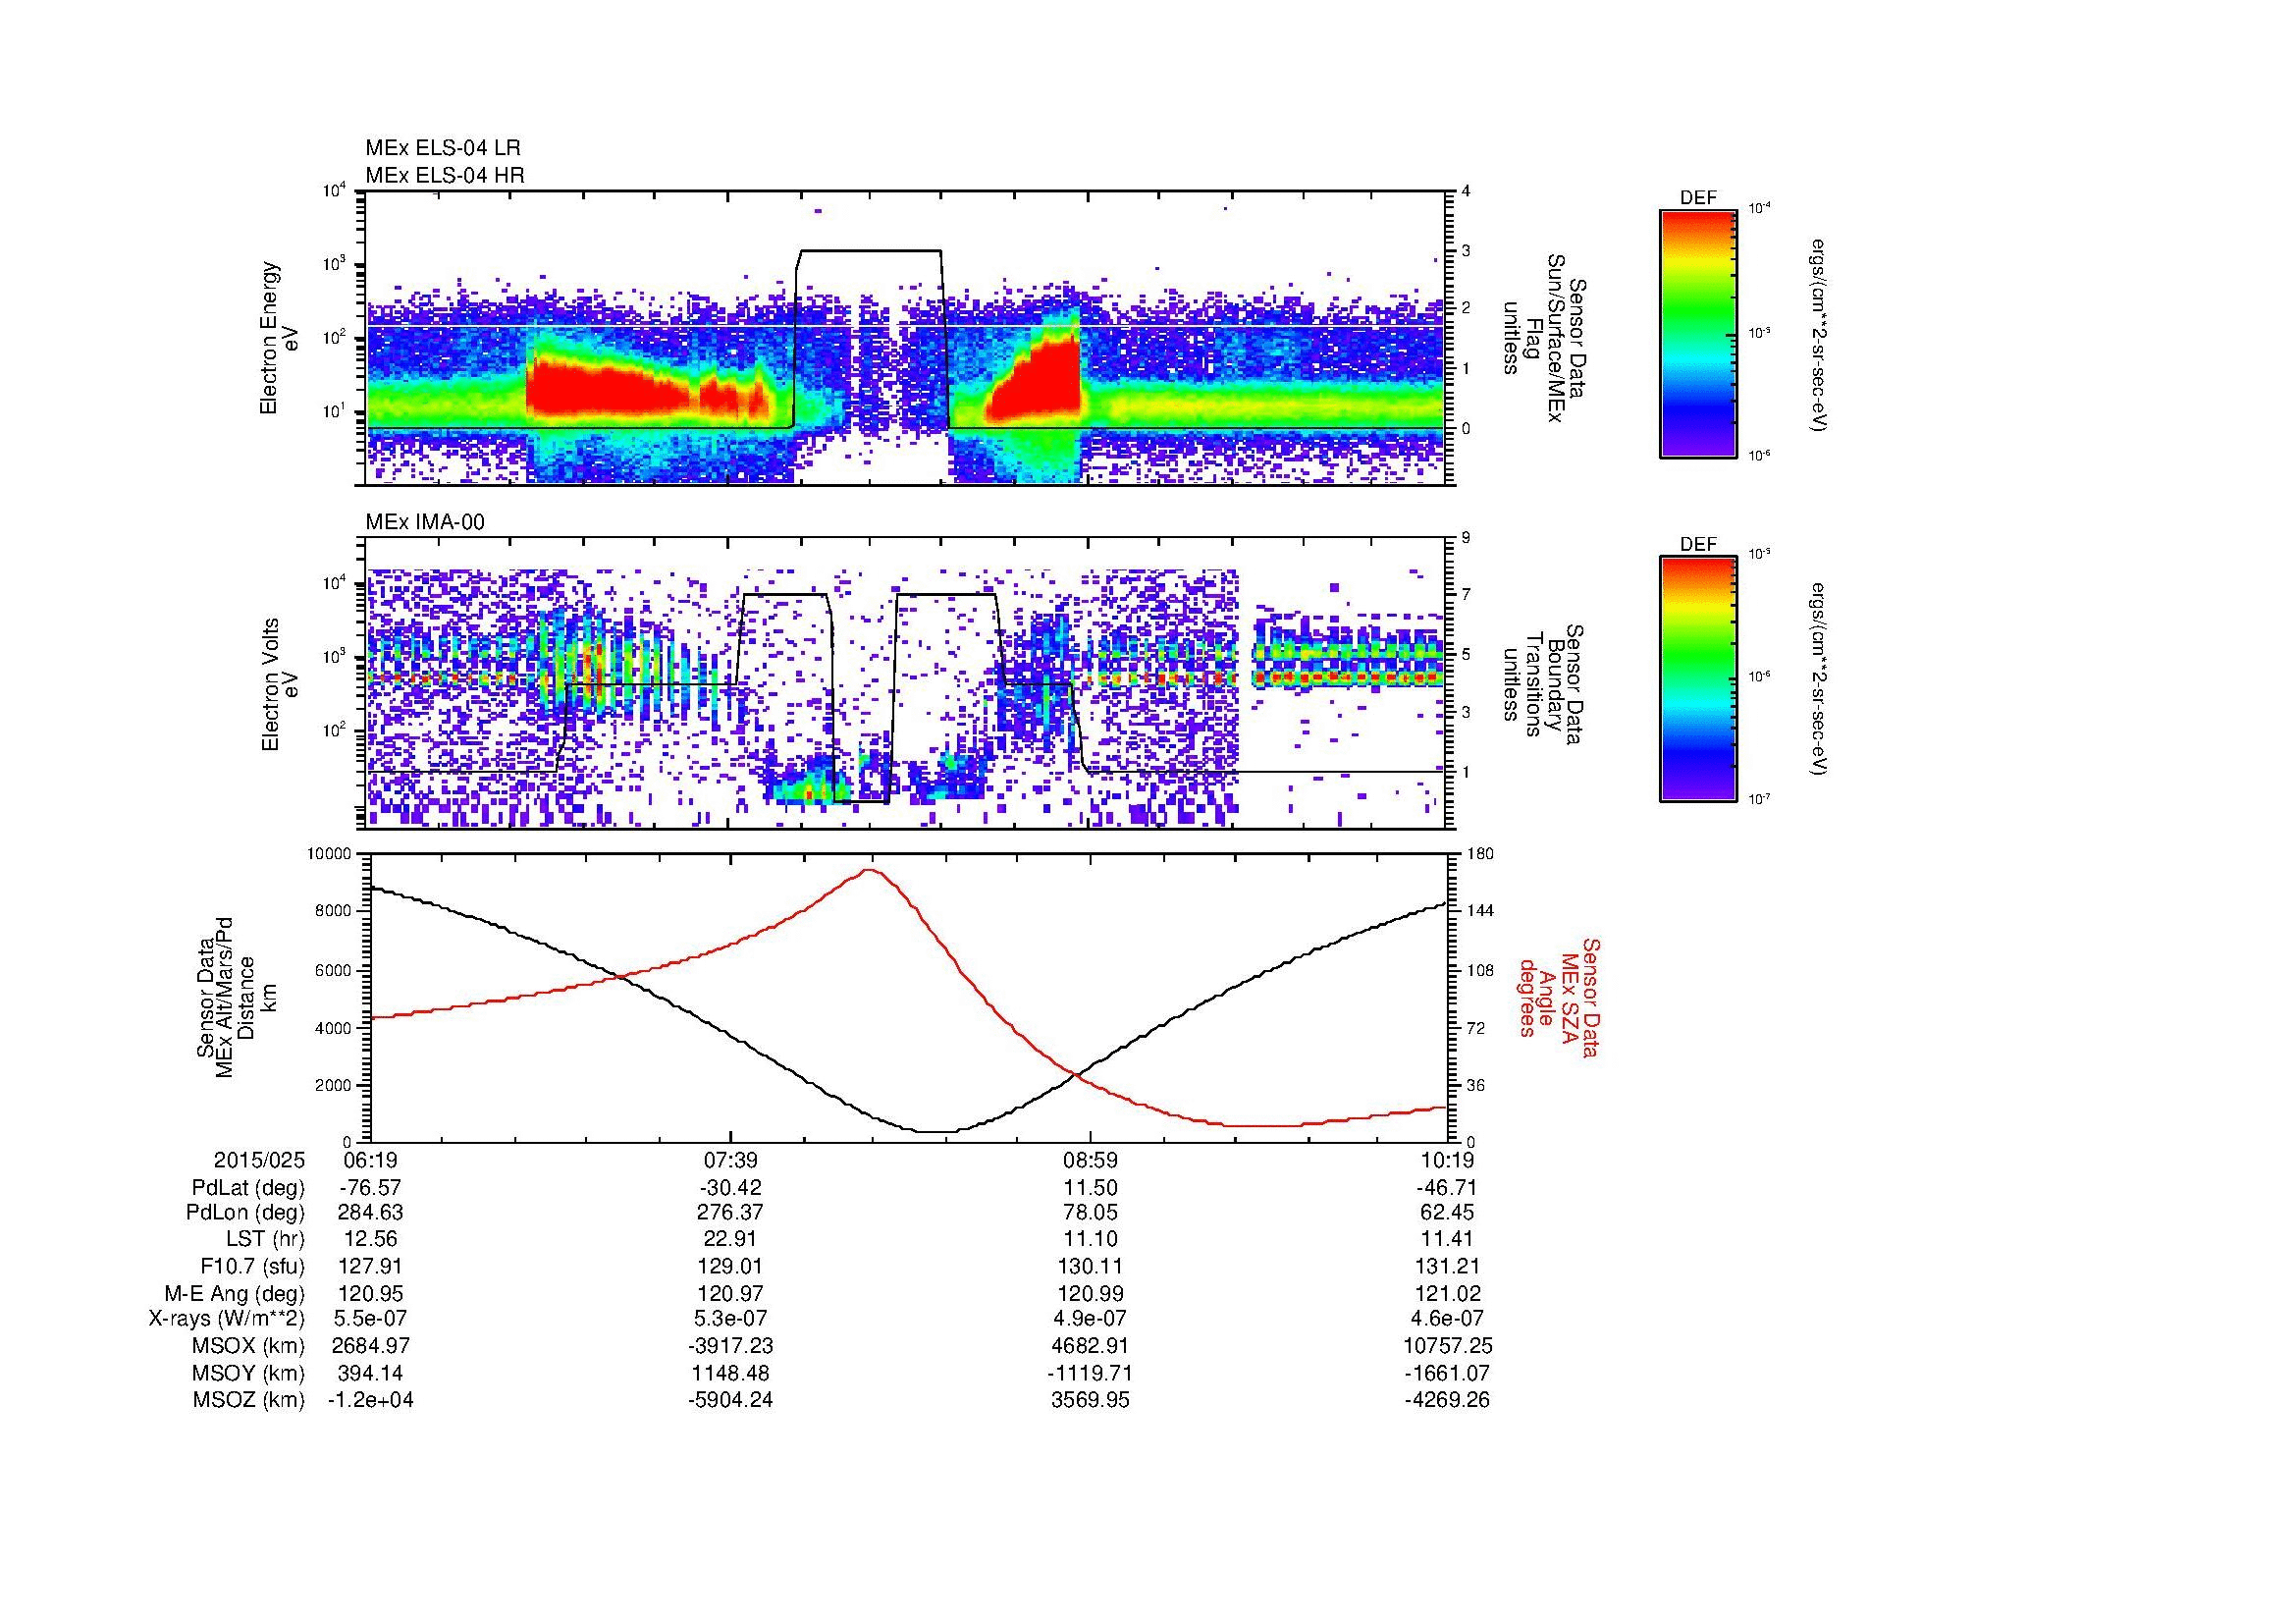Click the left axis tick label '10000'
The width and height of the screenshot is (2296, 1623).
tap(330, 854)
